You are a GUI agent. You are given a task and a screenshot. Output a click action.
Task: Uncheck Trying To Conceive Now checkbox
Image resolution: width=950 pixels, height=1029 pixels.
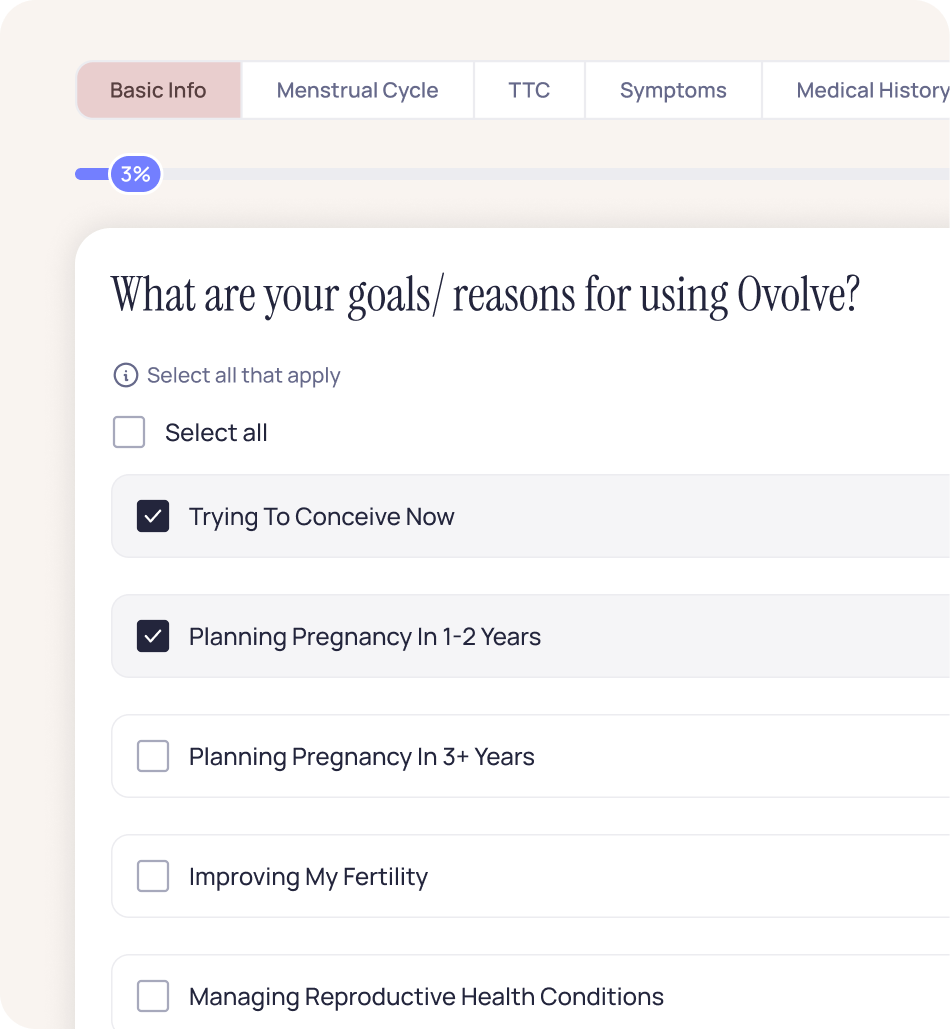(153, 517)
